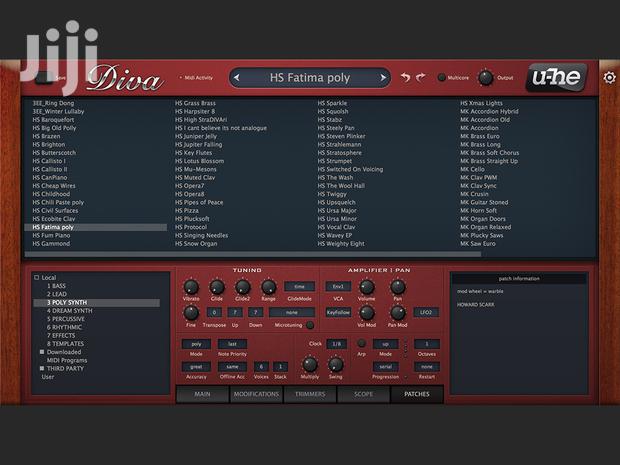Click the Diva logo
Screen dimensions: 620x465
(x=125, y=78)
